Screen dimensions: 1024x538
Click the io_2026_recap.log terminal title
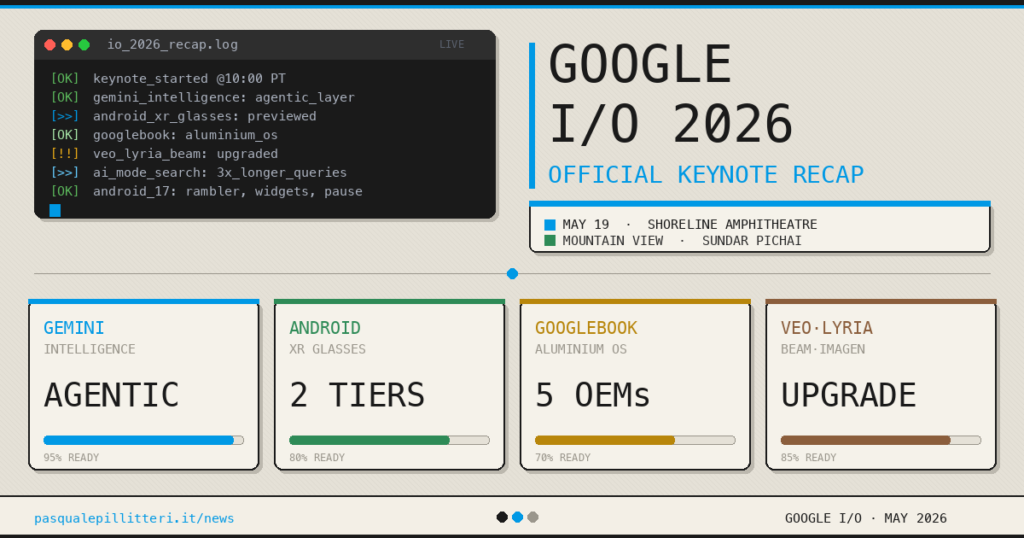tap(172, 44)
